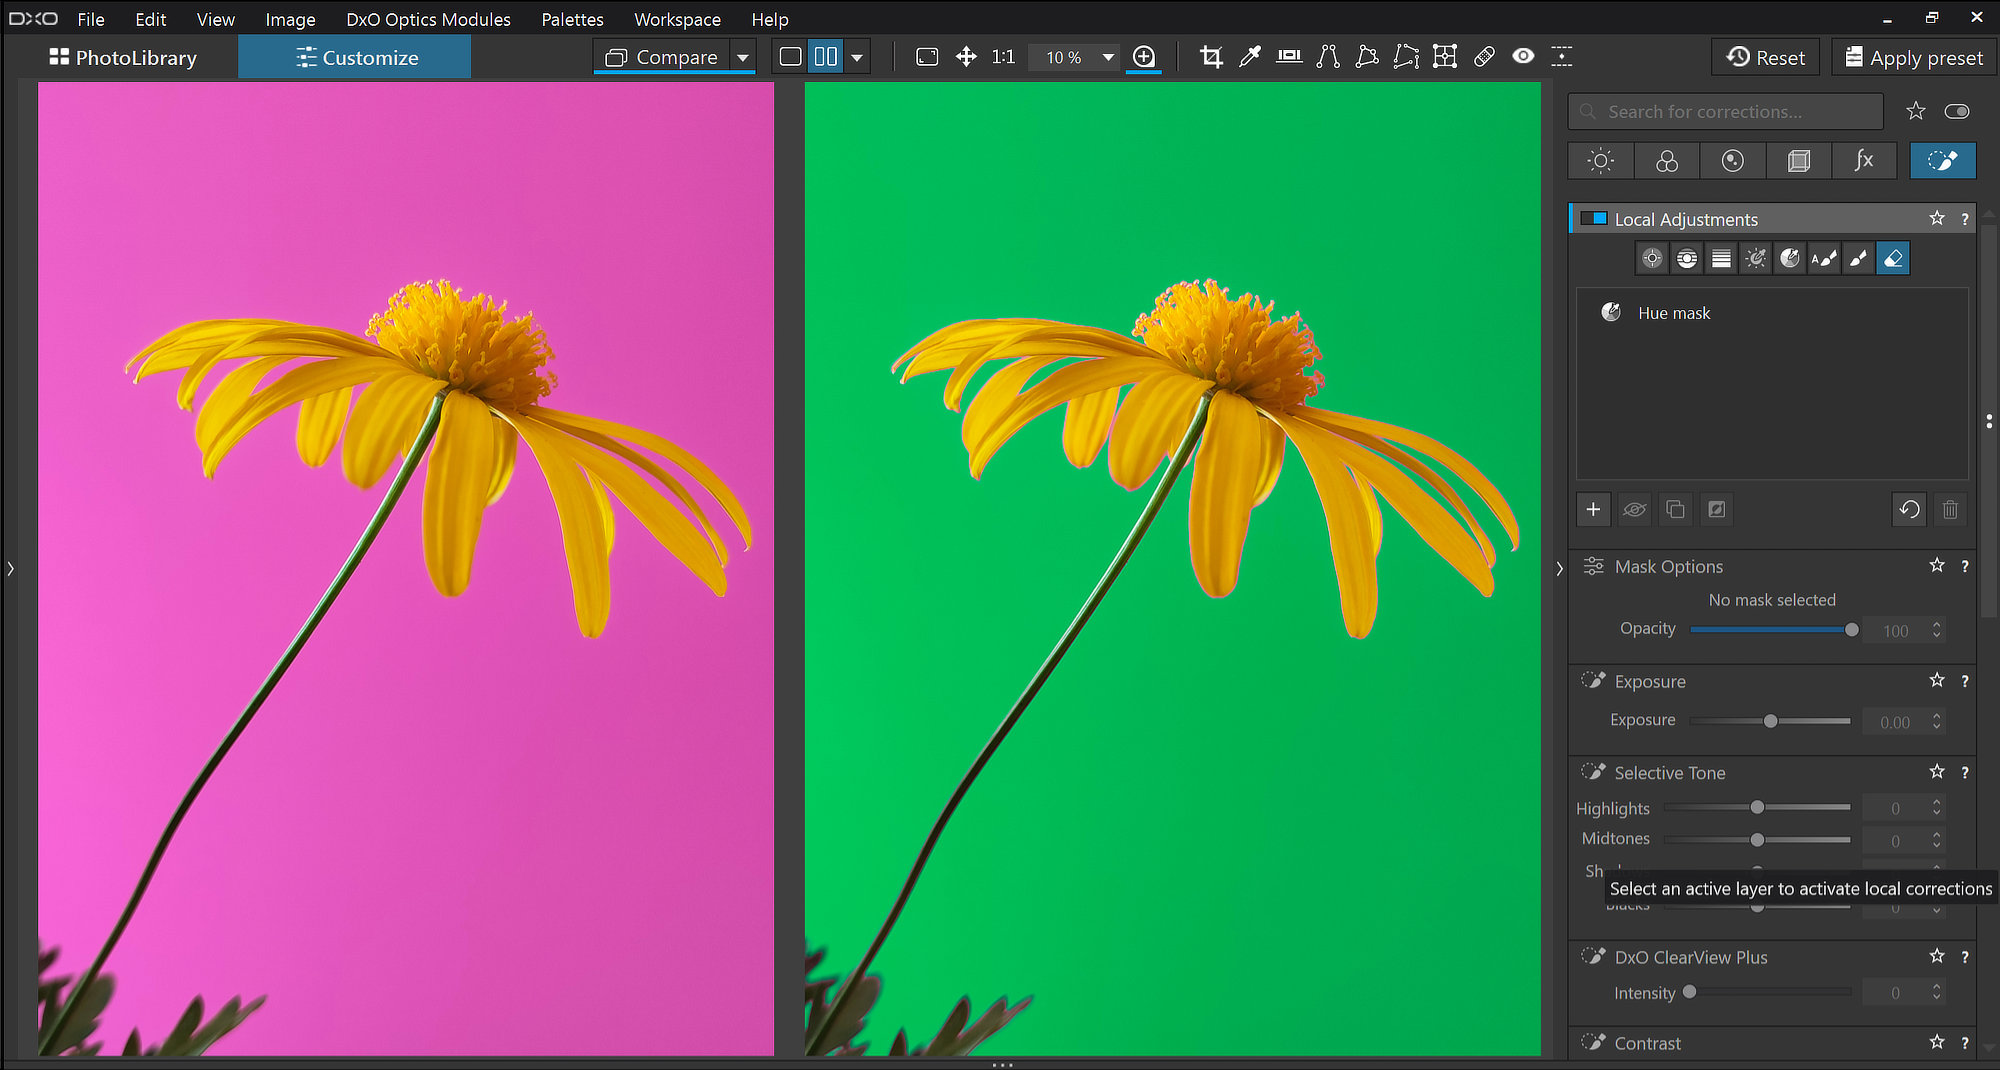Open help for Local Adjustments
This screenshot has height=1070, width=2000.
[1965, 219]
